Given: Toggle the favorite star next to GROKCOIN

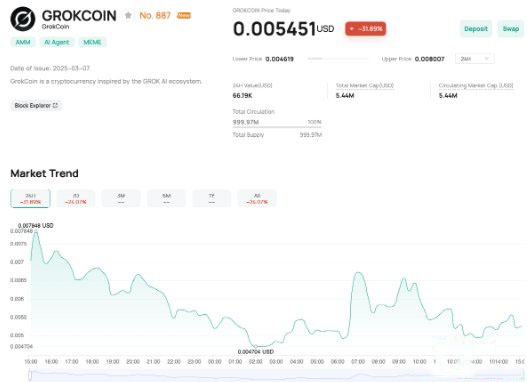Looking at the screenshot, I should click(128, 15).
